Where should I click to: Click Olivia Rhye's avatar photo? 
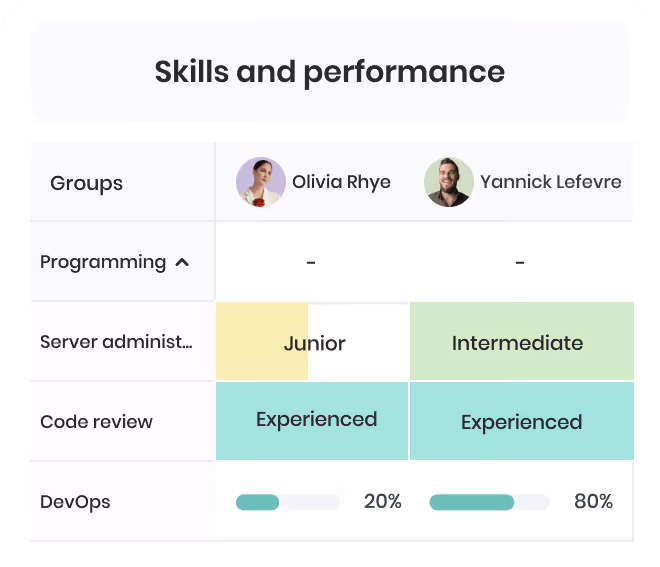[x=261, y=182]
